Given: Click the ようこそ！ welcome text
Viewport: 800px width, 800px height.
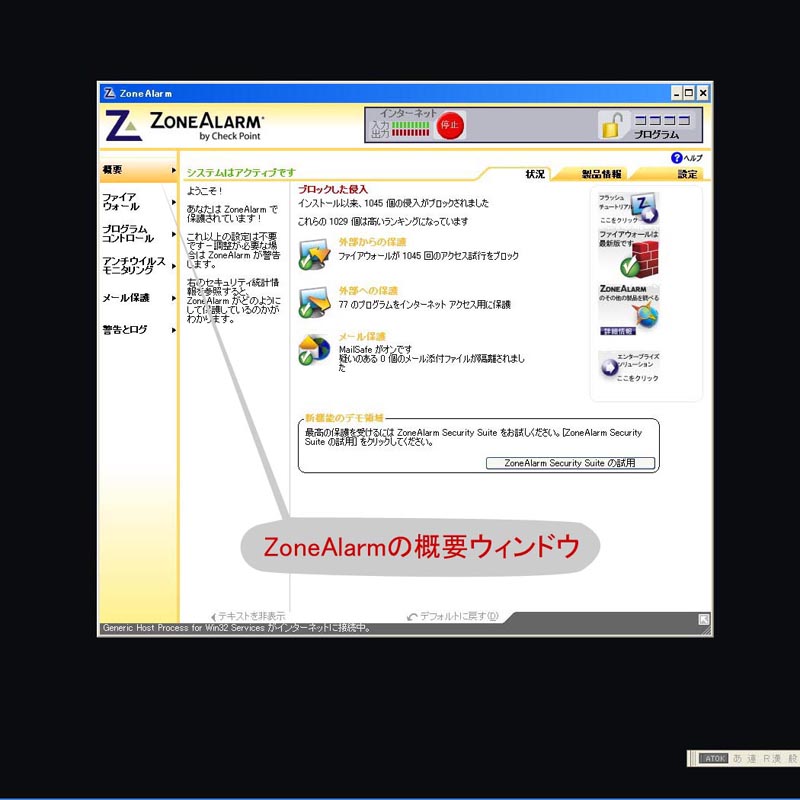Looking at the screenshot, I should click(204, 191).
